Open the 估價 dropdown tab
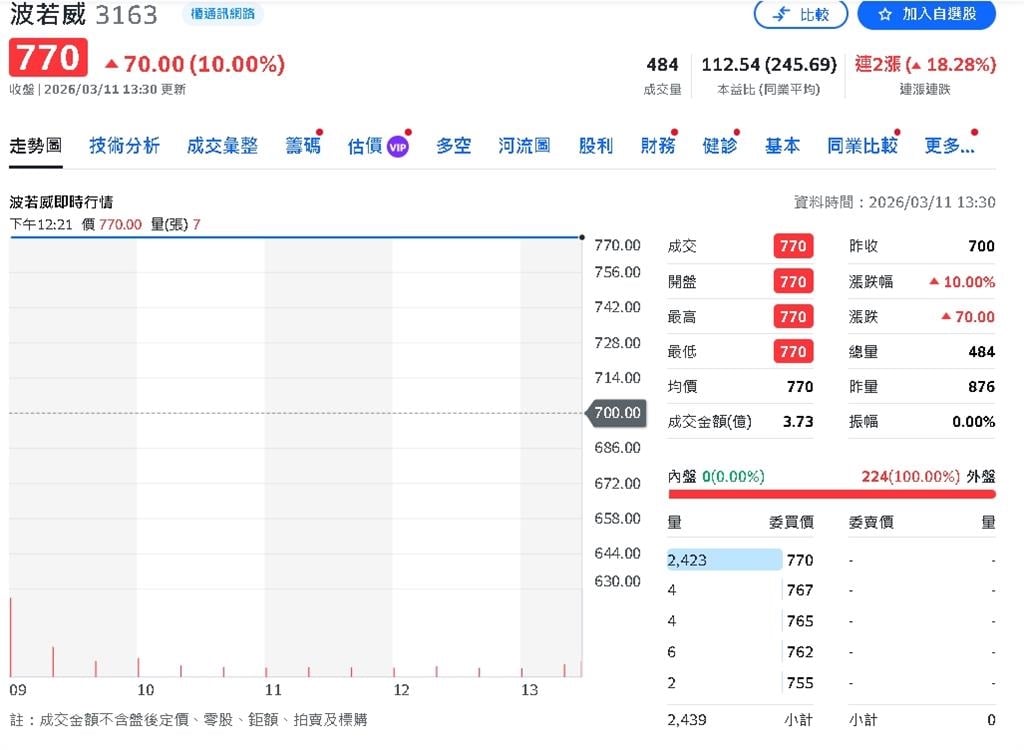Screen dimensions: 1024x750 click(367, 145)
